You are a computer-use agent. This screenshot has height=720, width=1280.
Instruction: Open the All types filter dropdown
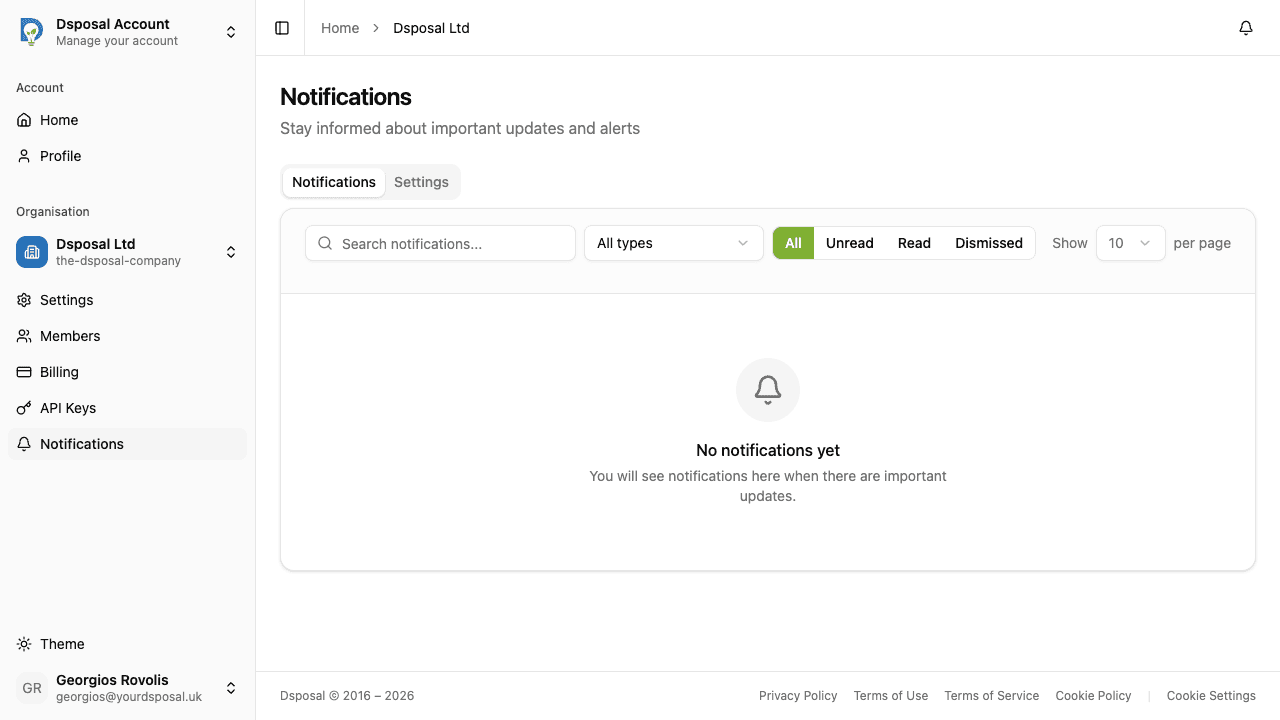[x=673, y=243]
